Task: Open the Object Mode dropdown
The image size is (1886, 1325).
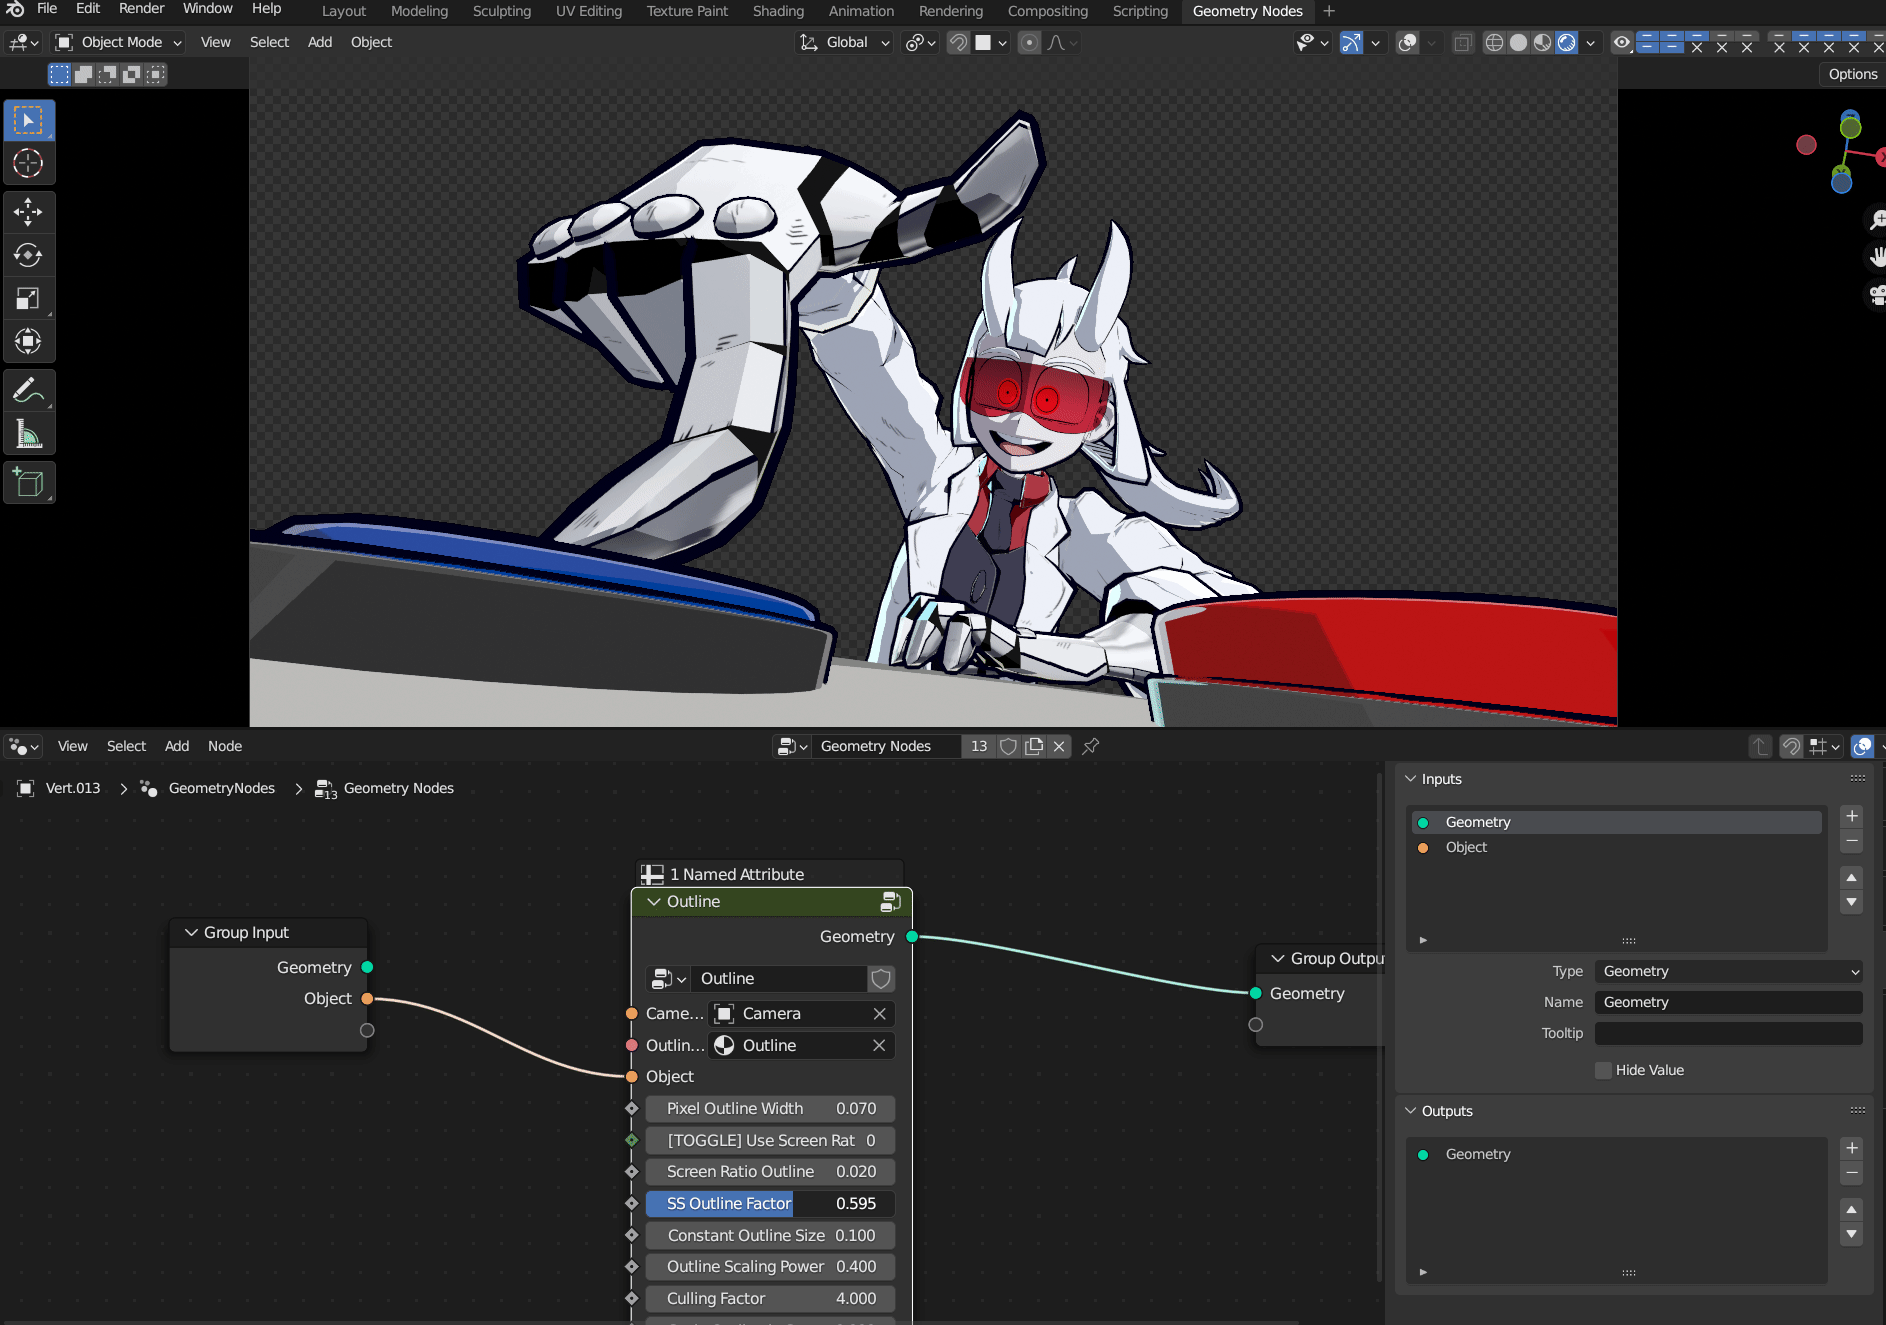Action: click(x=118, y=42)
